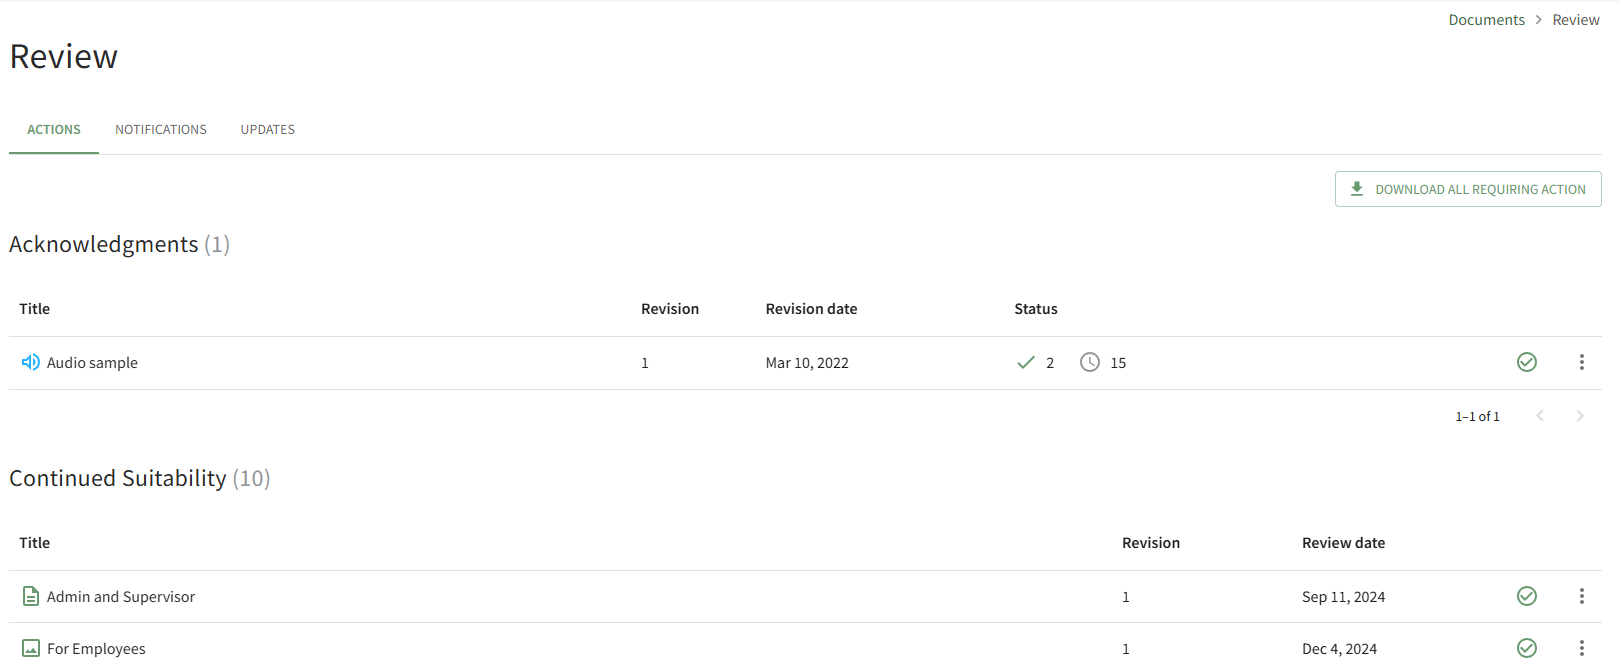1619x670 pixels.
Task: Go to previous page of Acknowledgments
Action: pyautogui.click(x=1539, y=416)
